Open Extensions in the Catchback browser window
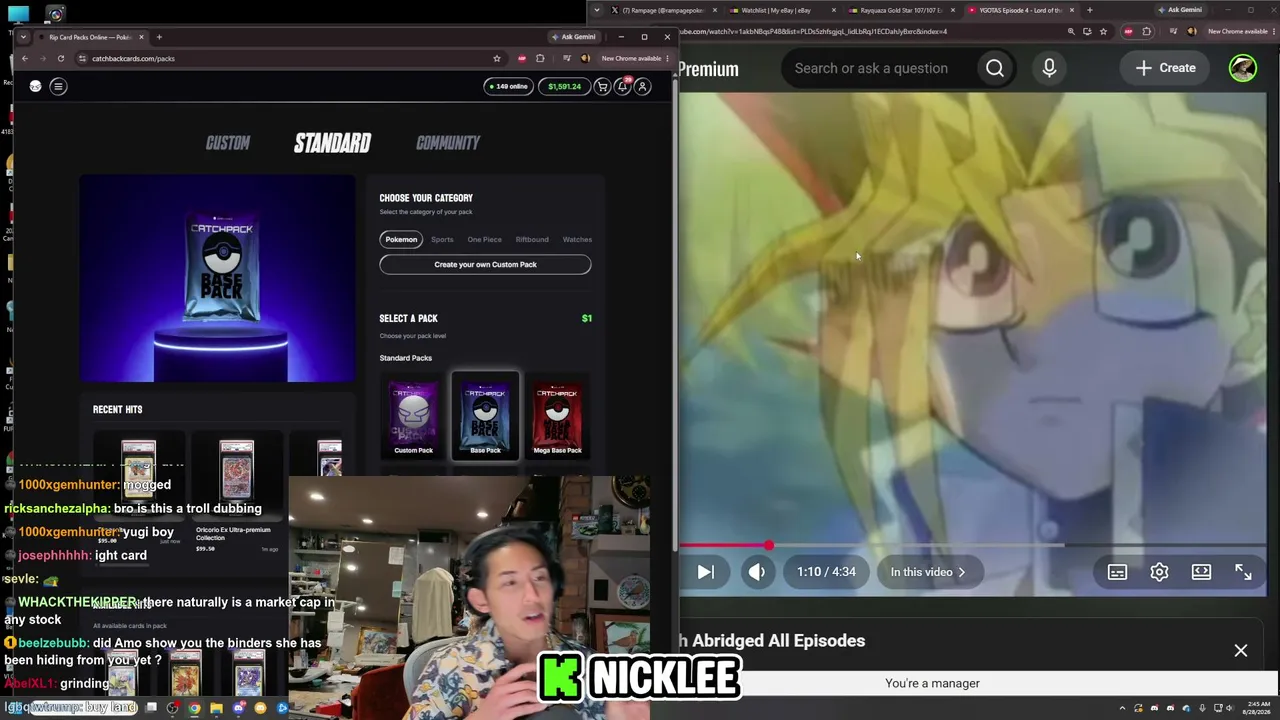This screenshot has height=720, width=1280. coord(540,58)
